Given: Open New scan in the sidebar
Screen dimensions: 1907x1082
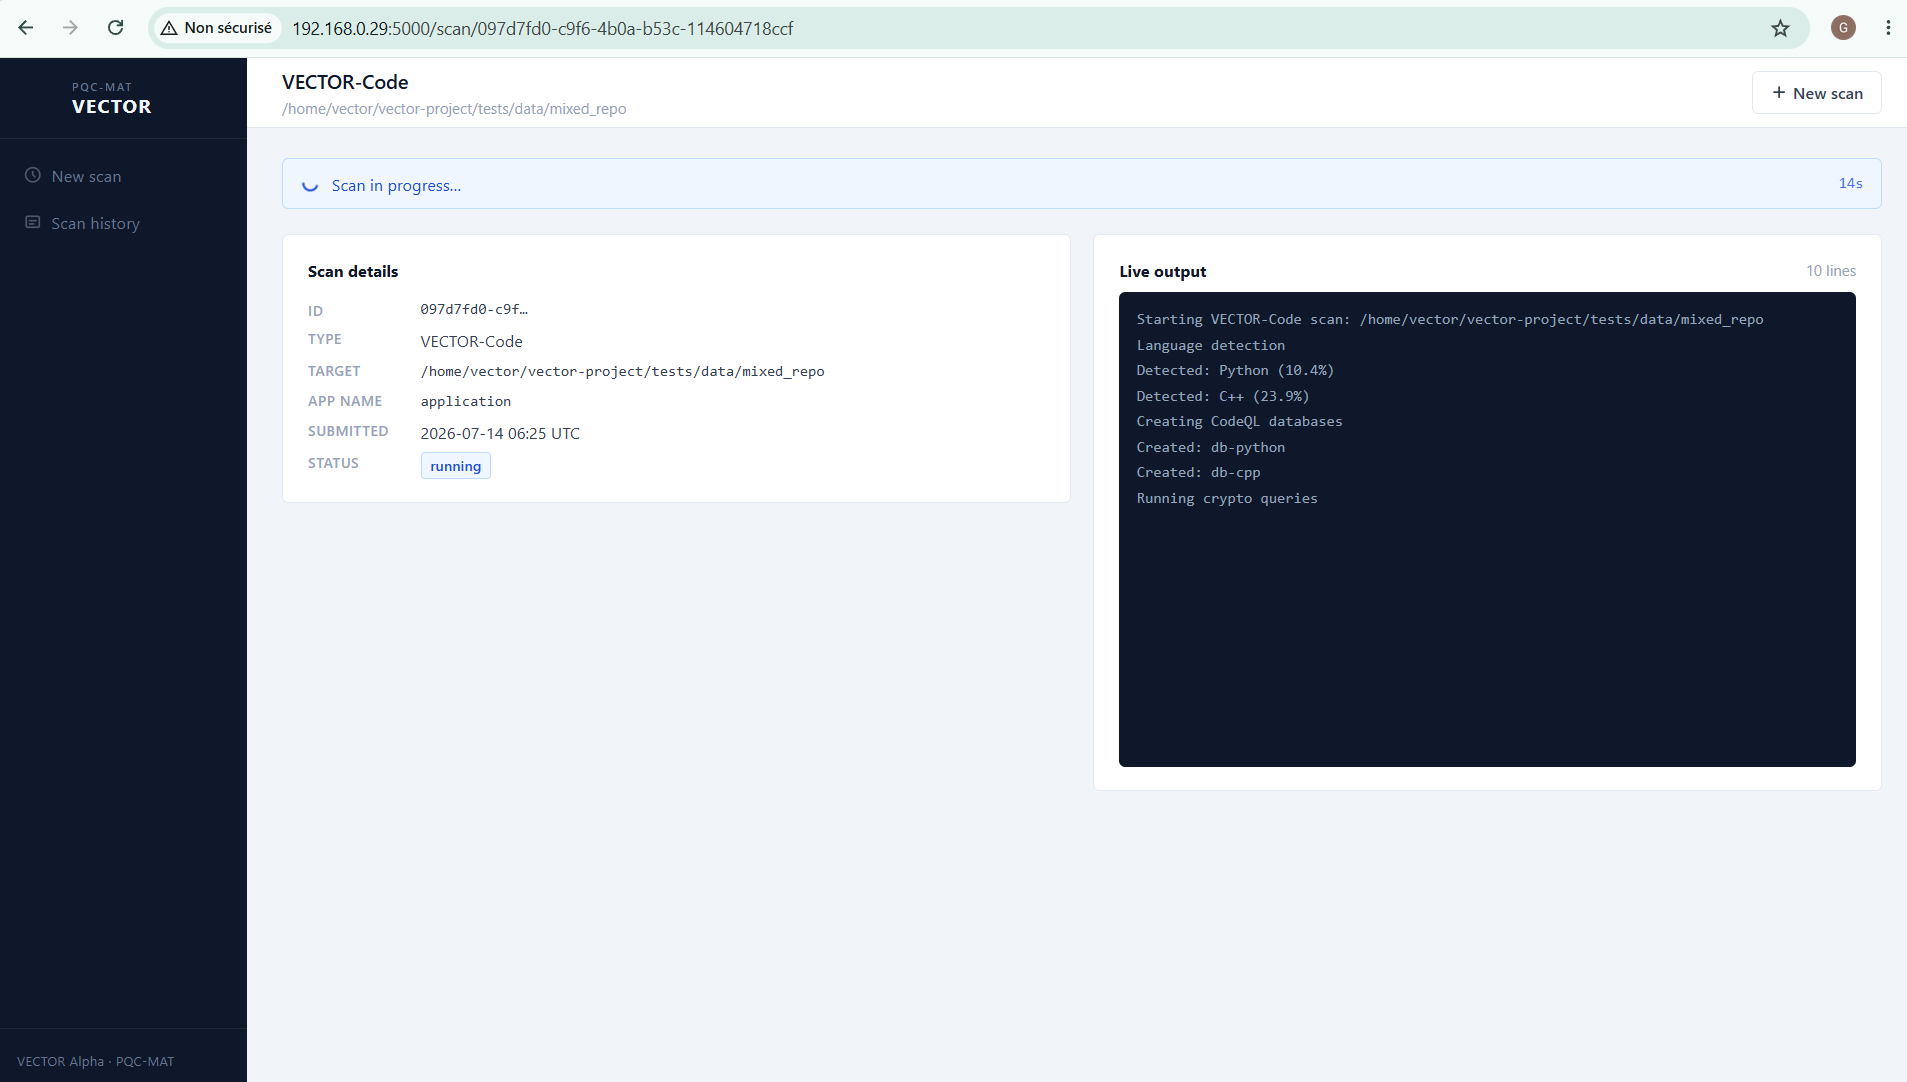Looking at the screenshot, I should 86,177.
